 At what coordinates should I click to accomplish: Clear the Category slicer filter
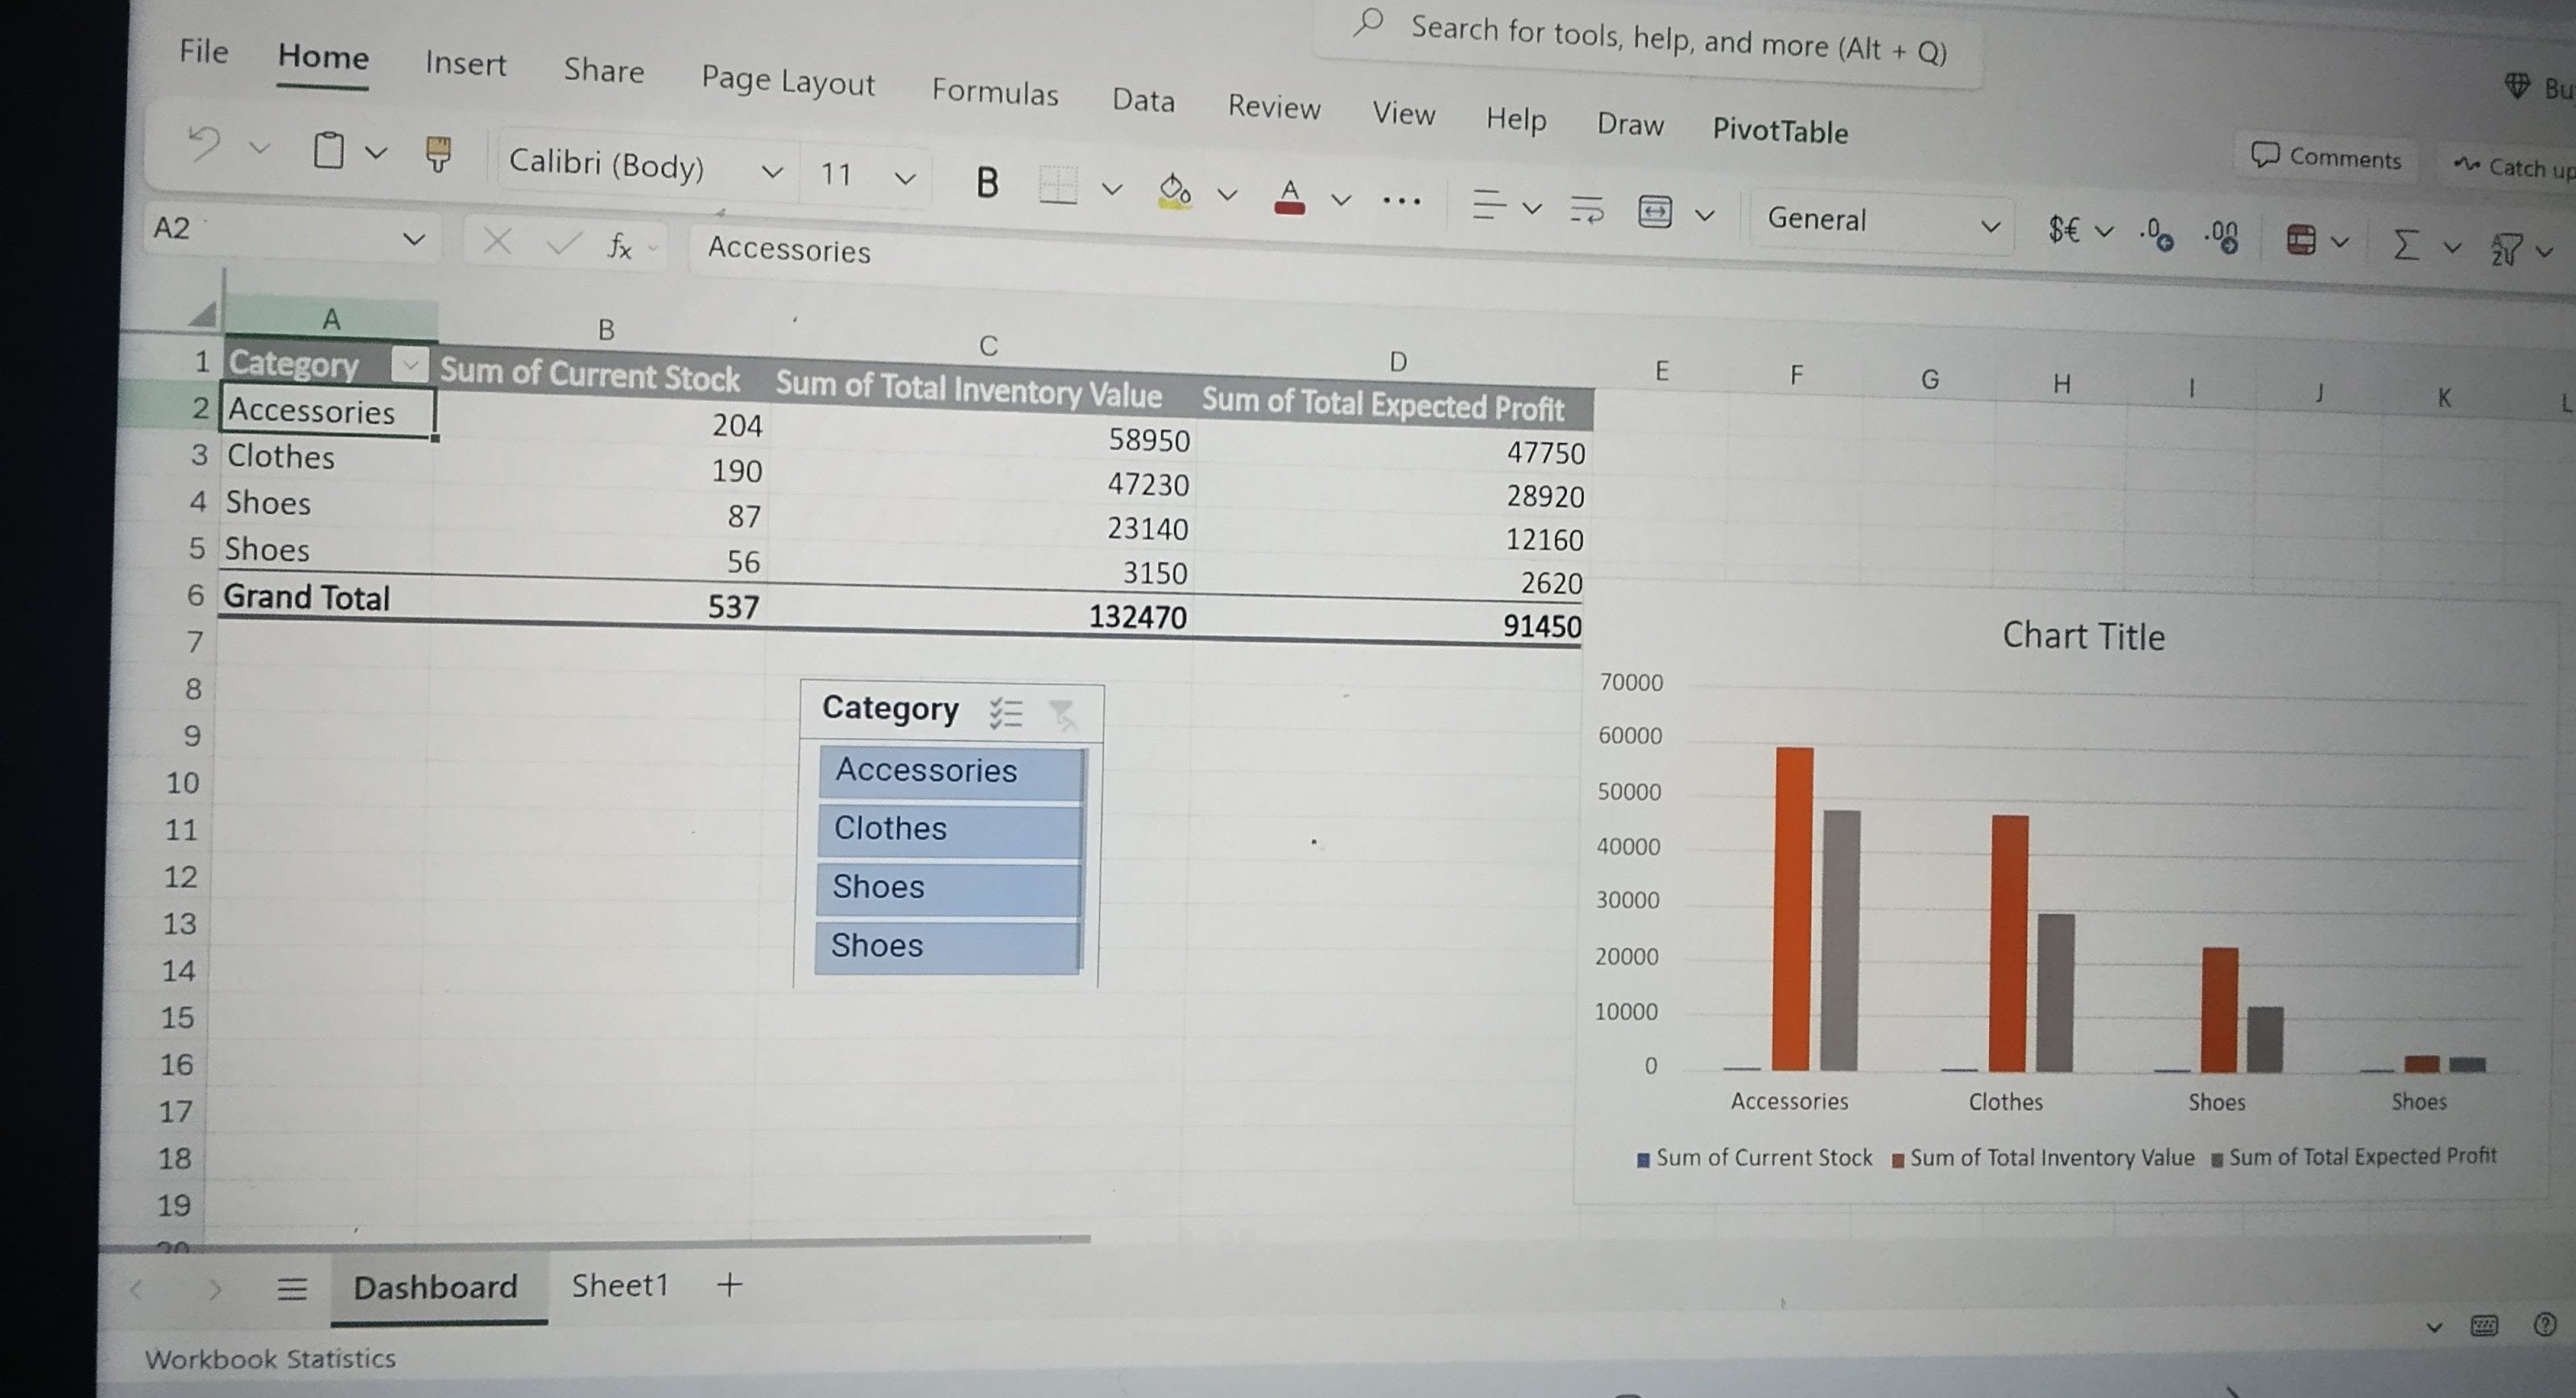click(x=1062, y=715)
